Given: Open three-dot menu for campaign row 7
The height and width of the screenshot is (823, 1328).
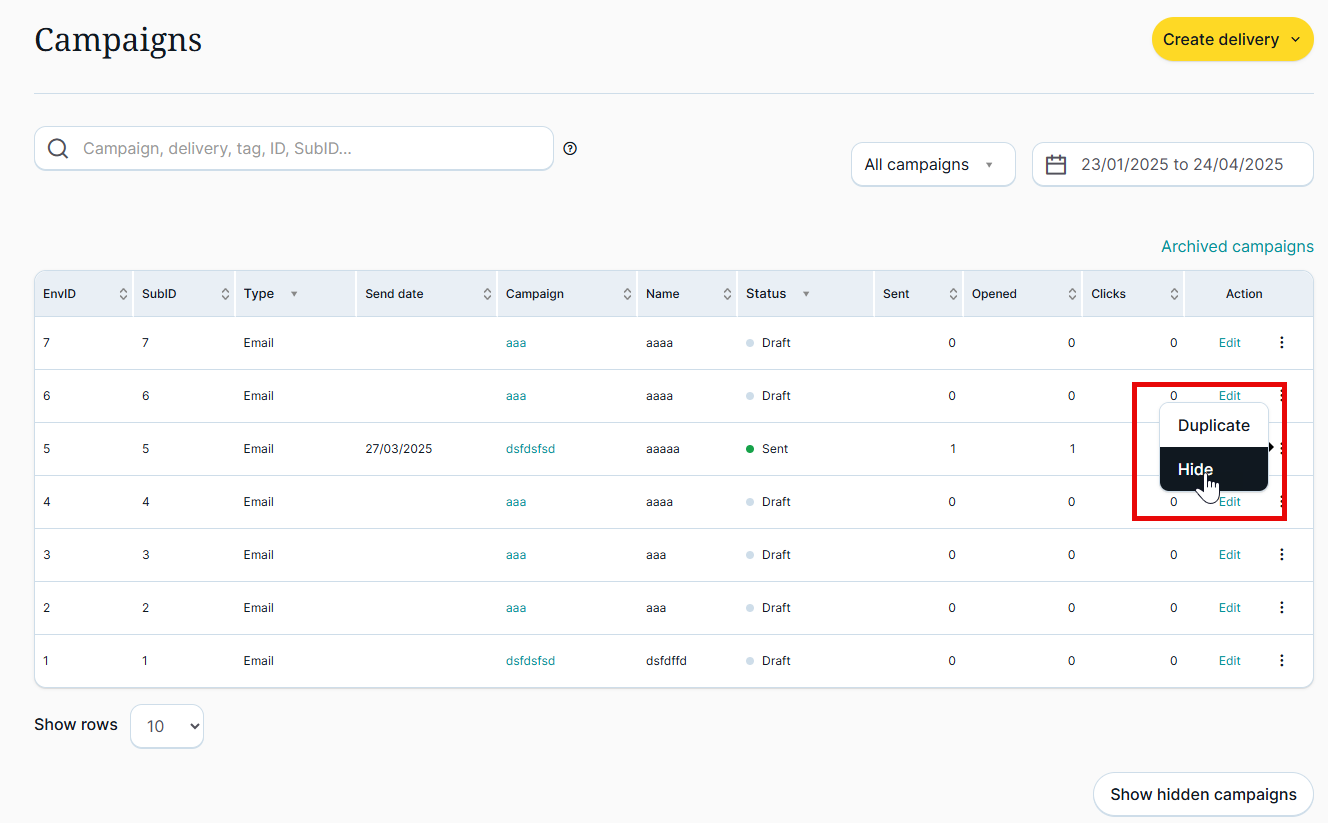Looking at the screenshot, I should [1281, 343].
